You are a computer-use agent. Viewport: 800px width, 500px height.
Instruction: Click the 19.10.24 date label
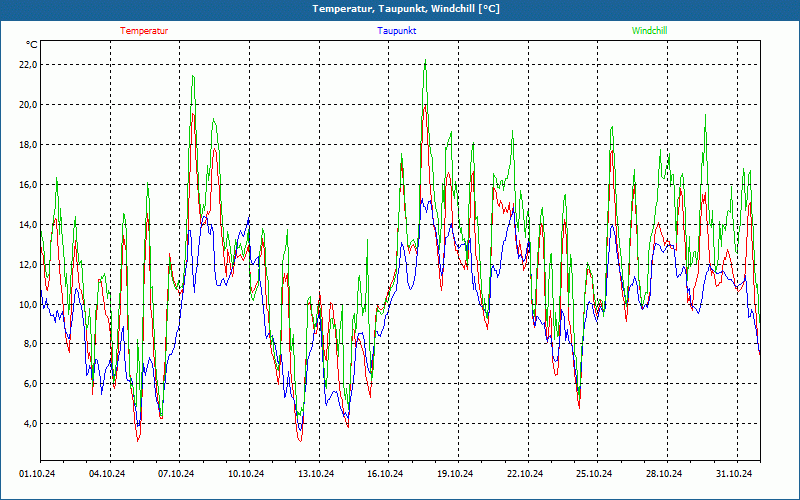[x=455, y=474]
